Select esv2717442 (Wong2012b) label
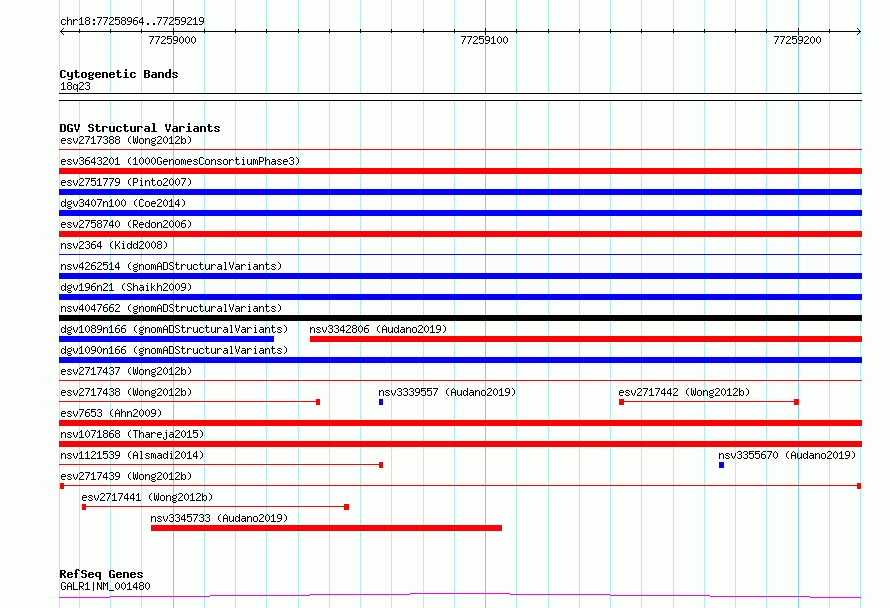This screenshot has width=890, height=608. click(x=684, y=392)
